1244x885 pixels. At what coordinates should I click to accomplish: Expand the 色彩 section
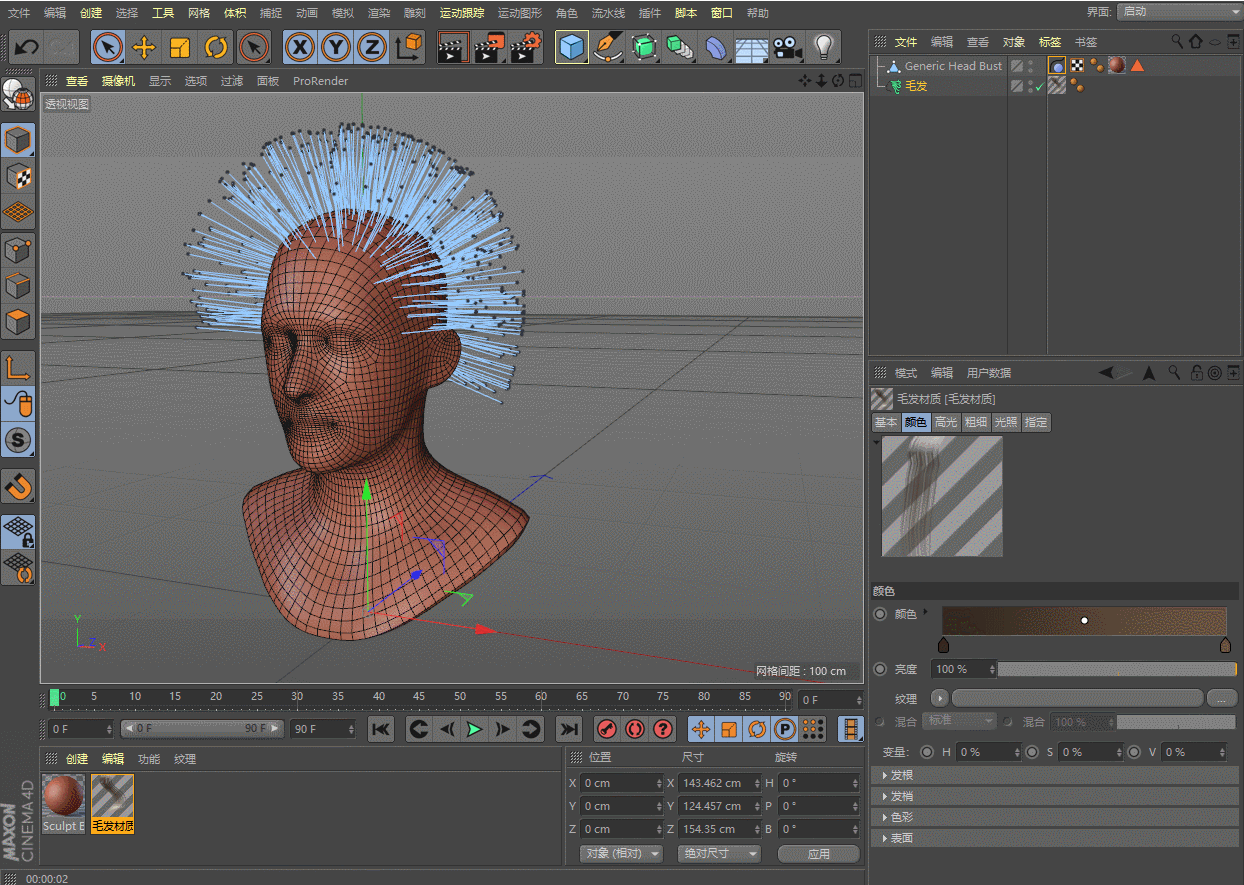click(1055, 817)
